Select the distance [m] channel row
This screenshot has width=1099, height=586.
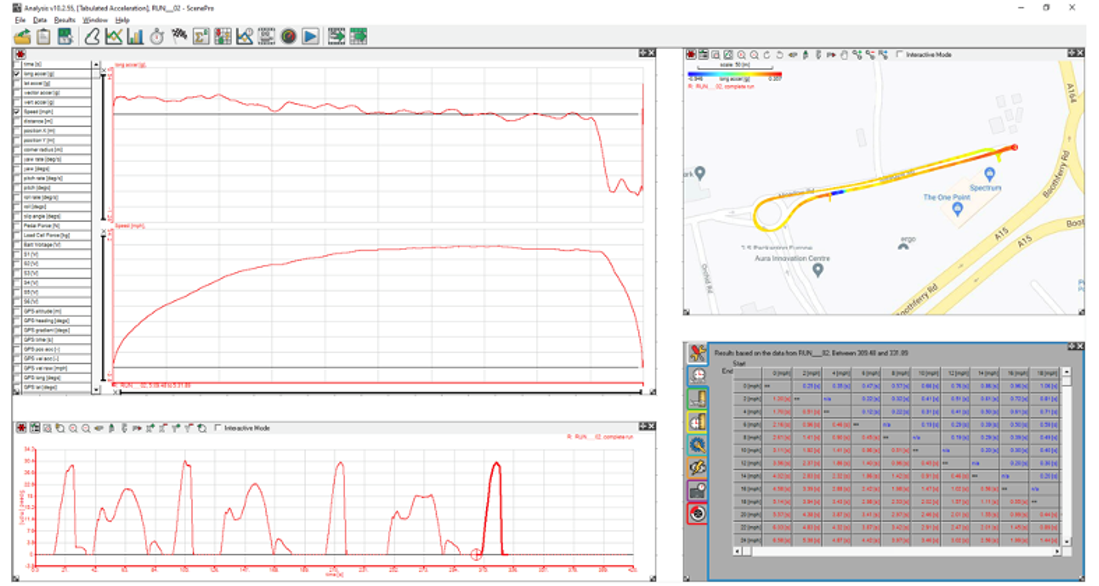pyautogui.click(x=38, y=121)
